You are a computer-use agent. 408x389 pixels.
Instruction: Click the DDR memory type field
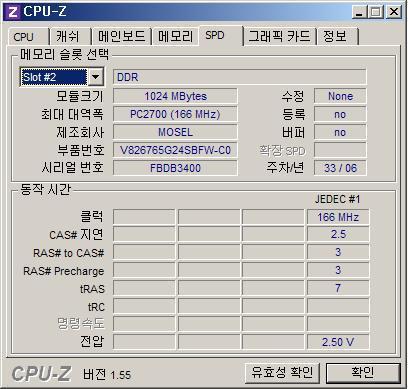pos(240,77)
